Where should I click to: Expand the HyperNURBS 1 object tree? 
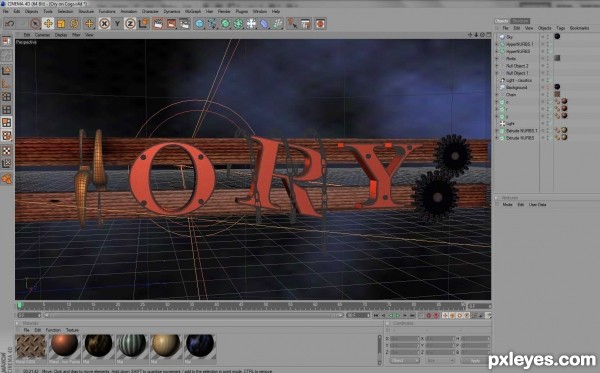tap(497, 44)
